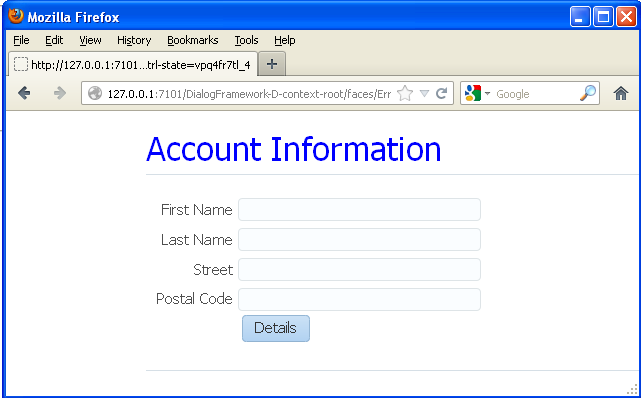
Task: Maximize the Firefox window
Action: (603, 17)
